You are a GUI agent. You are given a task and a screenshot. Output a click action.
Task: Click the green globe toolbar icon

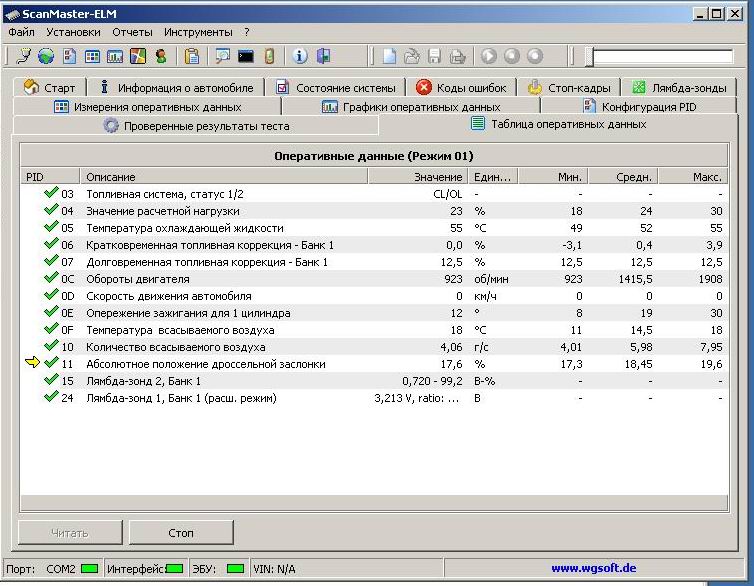46,57
